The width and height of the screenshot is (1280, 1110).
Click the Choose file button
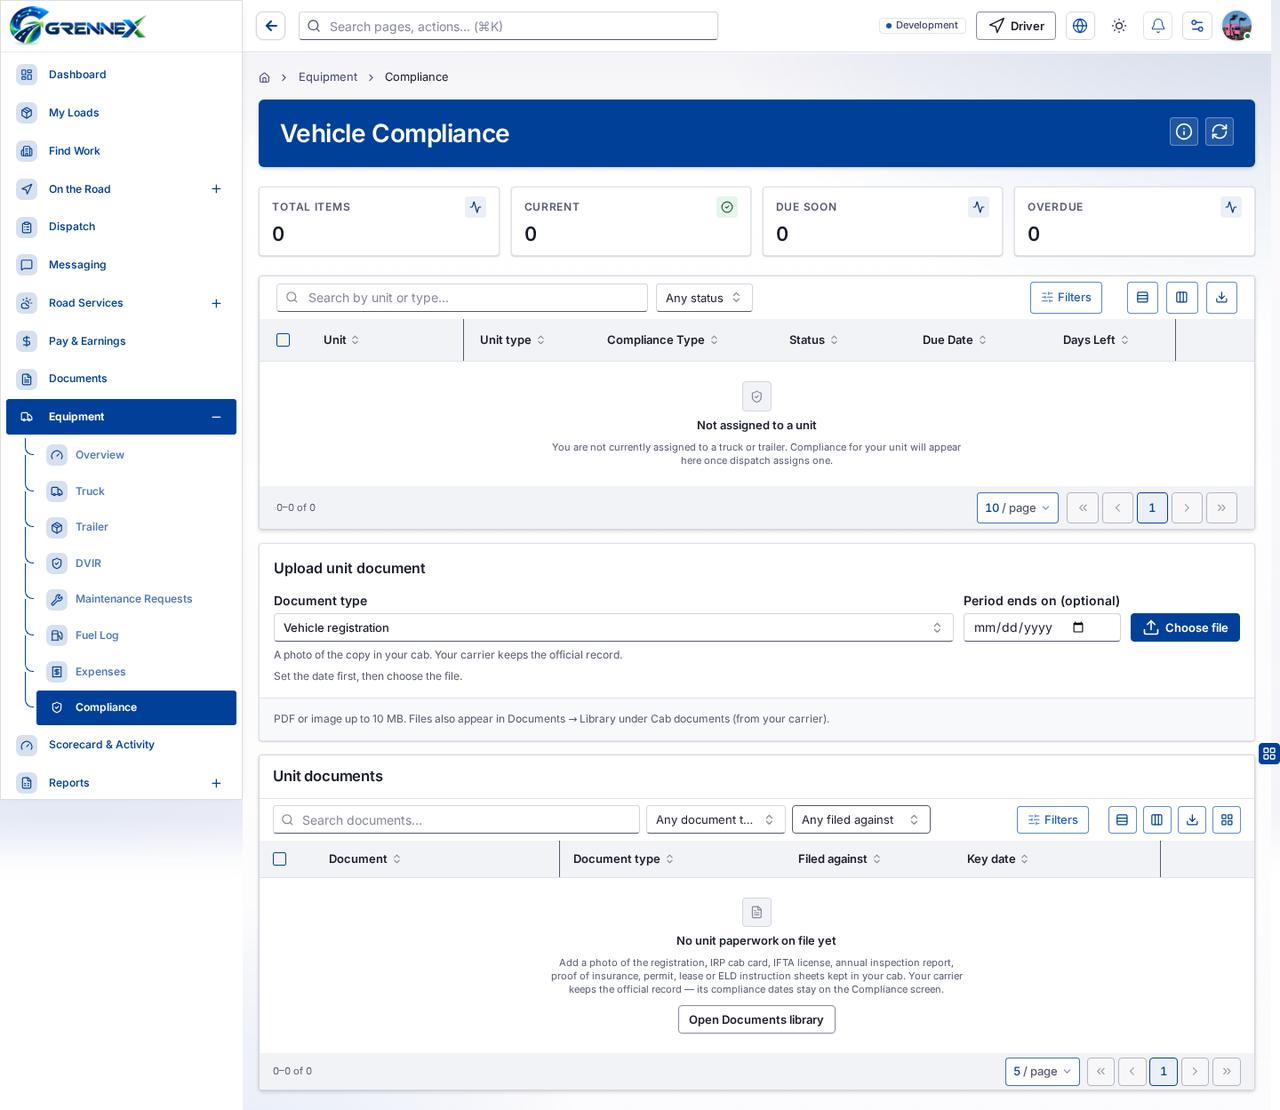coord(1185,628)
